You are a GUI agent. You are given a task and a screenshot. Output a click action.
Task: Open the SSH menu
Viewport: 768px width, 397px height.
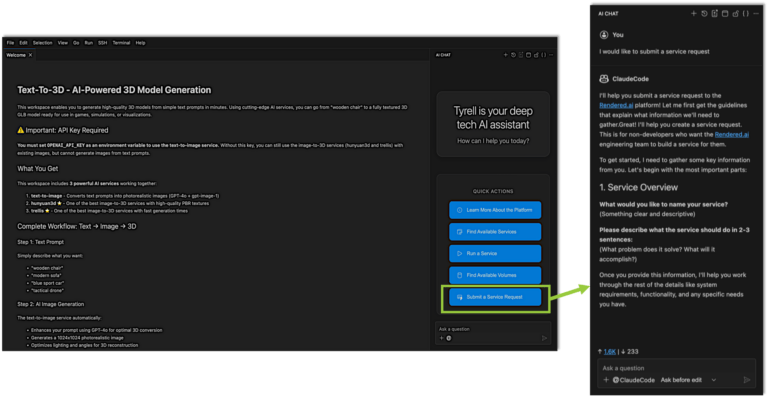coord(102,43)
